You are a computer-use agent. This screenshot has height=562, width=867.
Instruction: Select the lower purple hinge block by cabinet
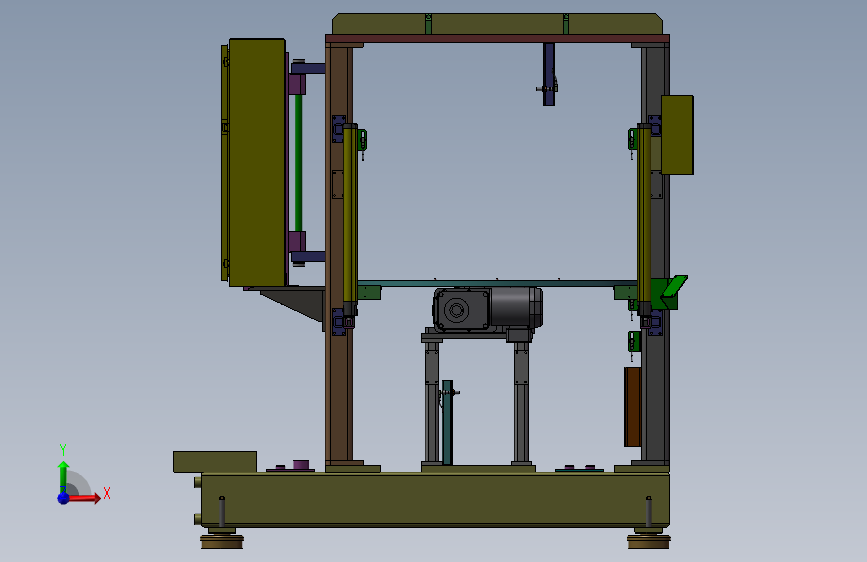click(x=296, y=242)
